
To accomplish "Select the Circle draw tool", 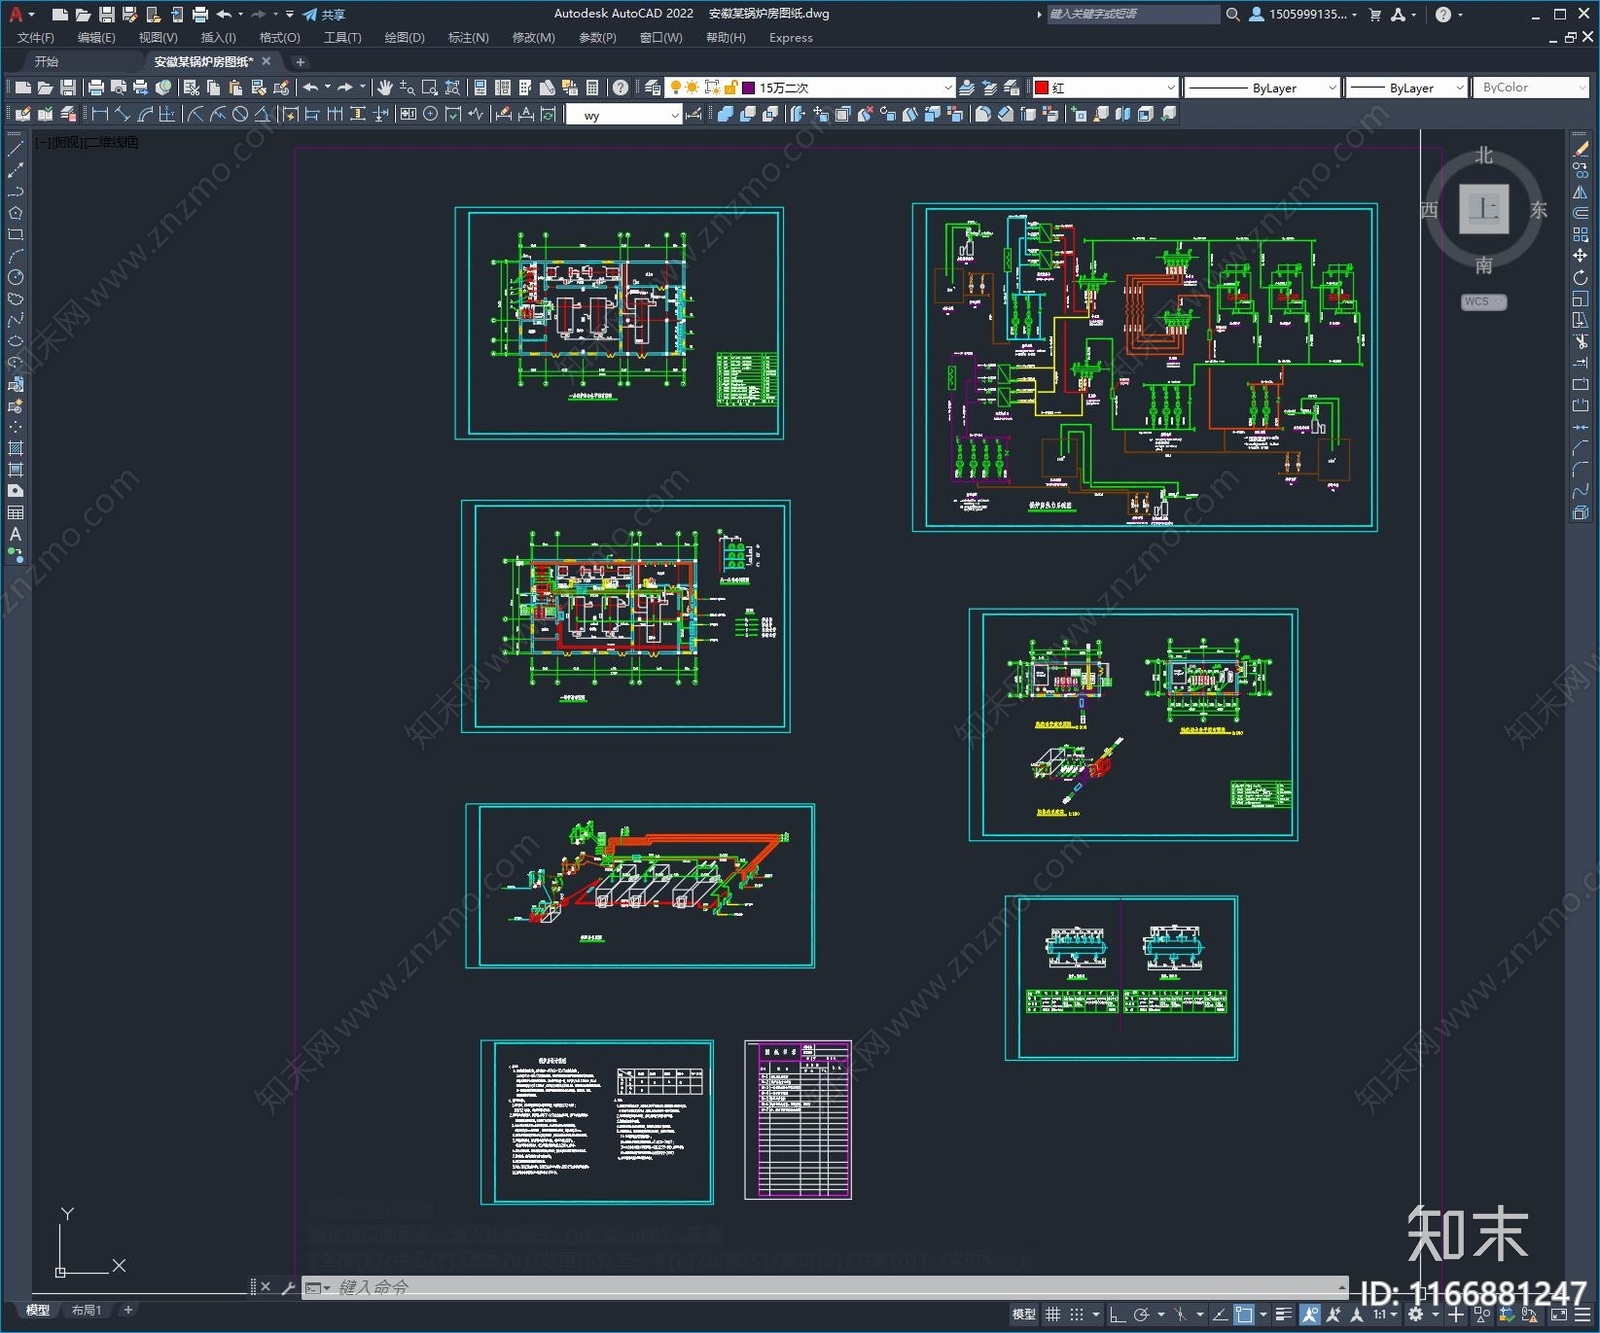I will click(15, 277).
